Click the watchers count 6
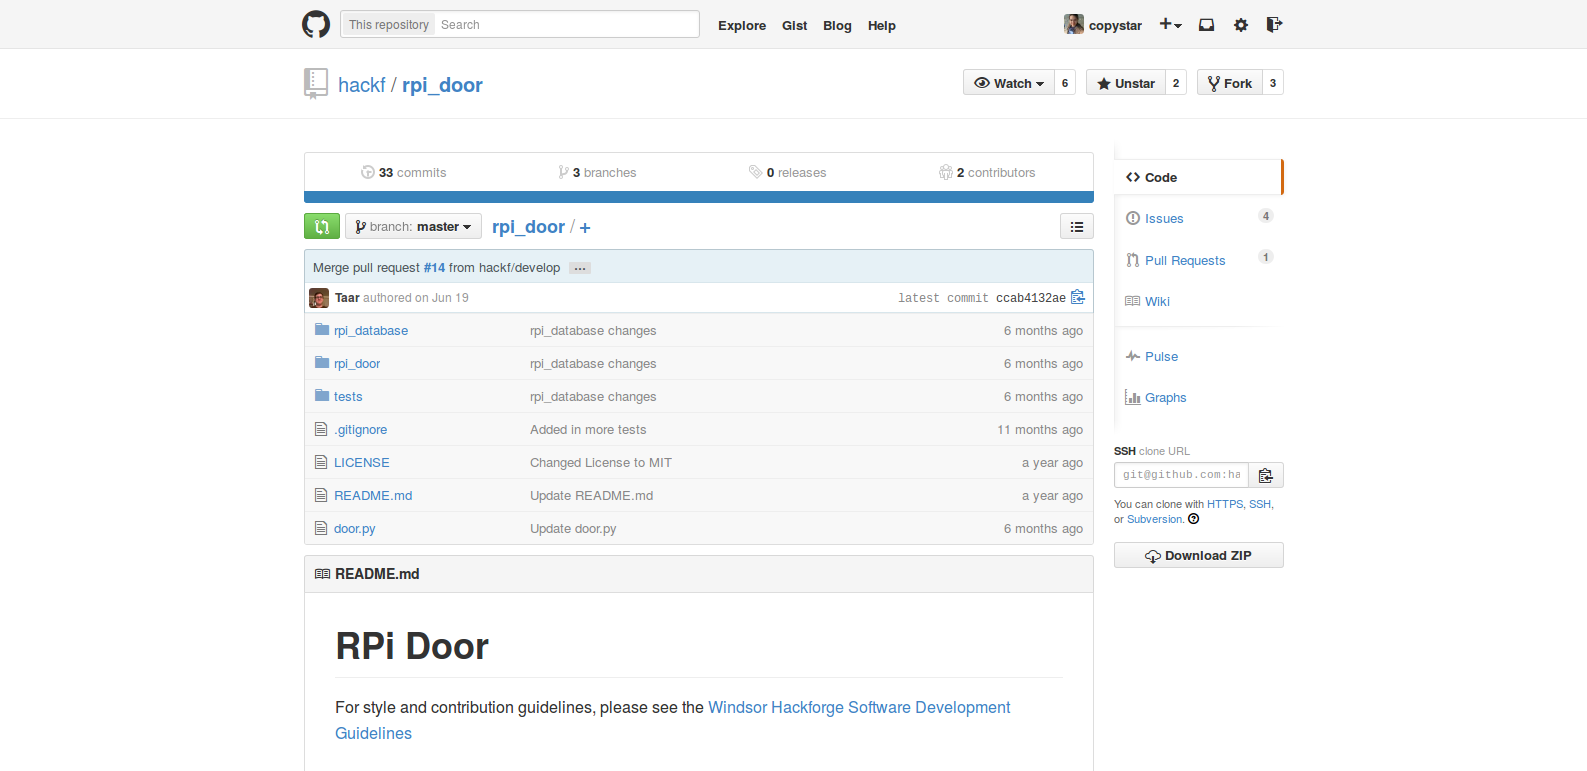Image resolution: width=1587 pixels, height=771 pixels. [x=1065, y=83]
